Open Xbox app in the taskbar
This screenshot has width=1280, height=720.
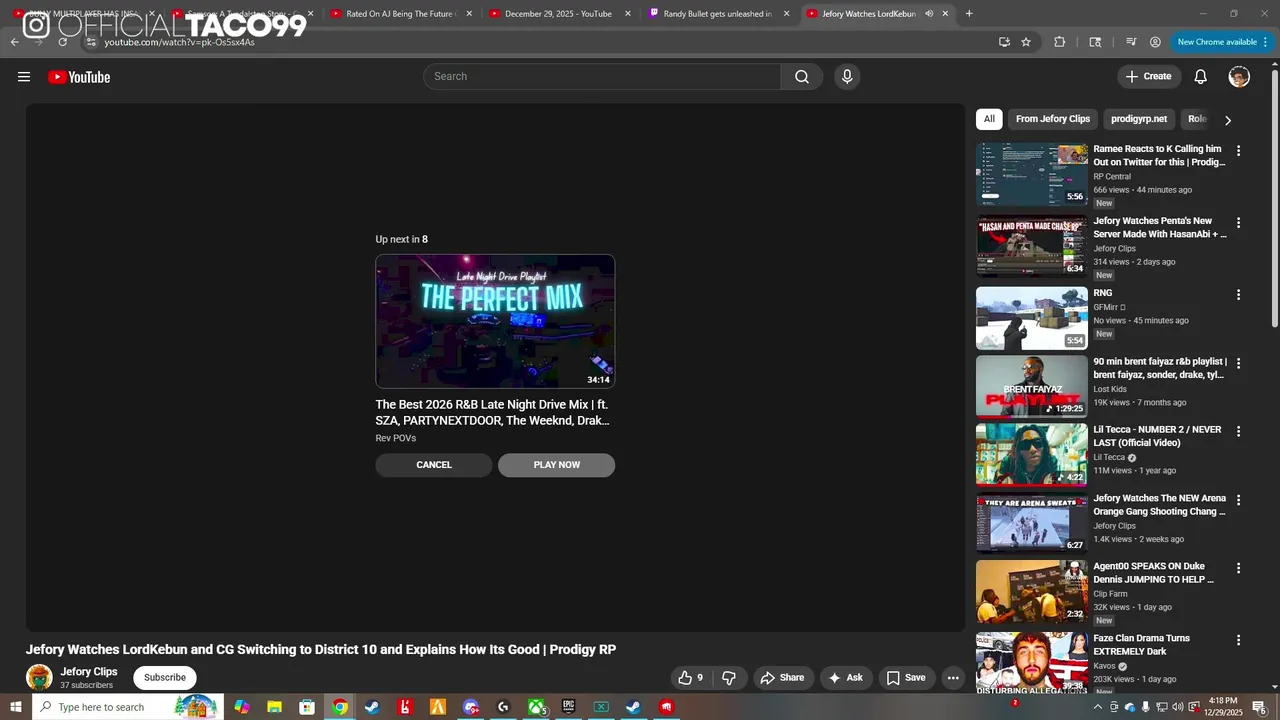[x=536, y=707]
